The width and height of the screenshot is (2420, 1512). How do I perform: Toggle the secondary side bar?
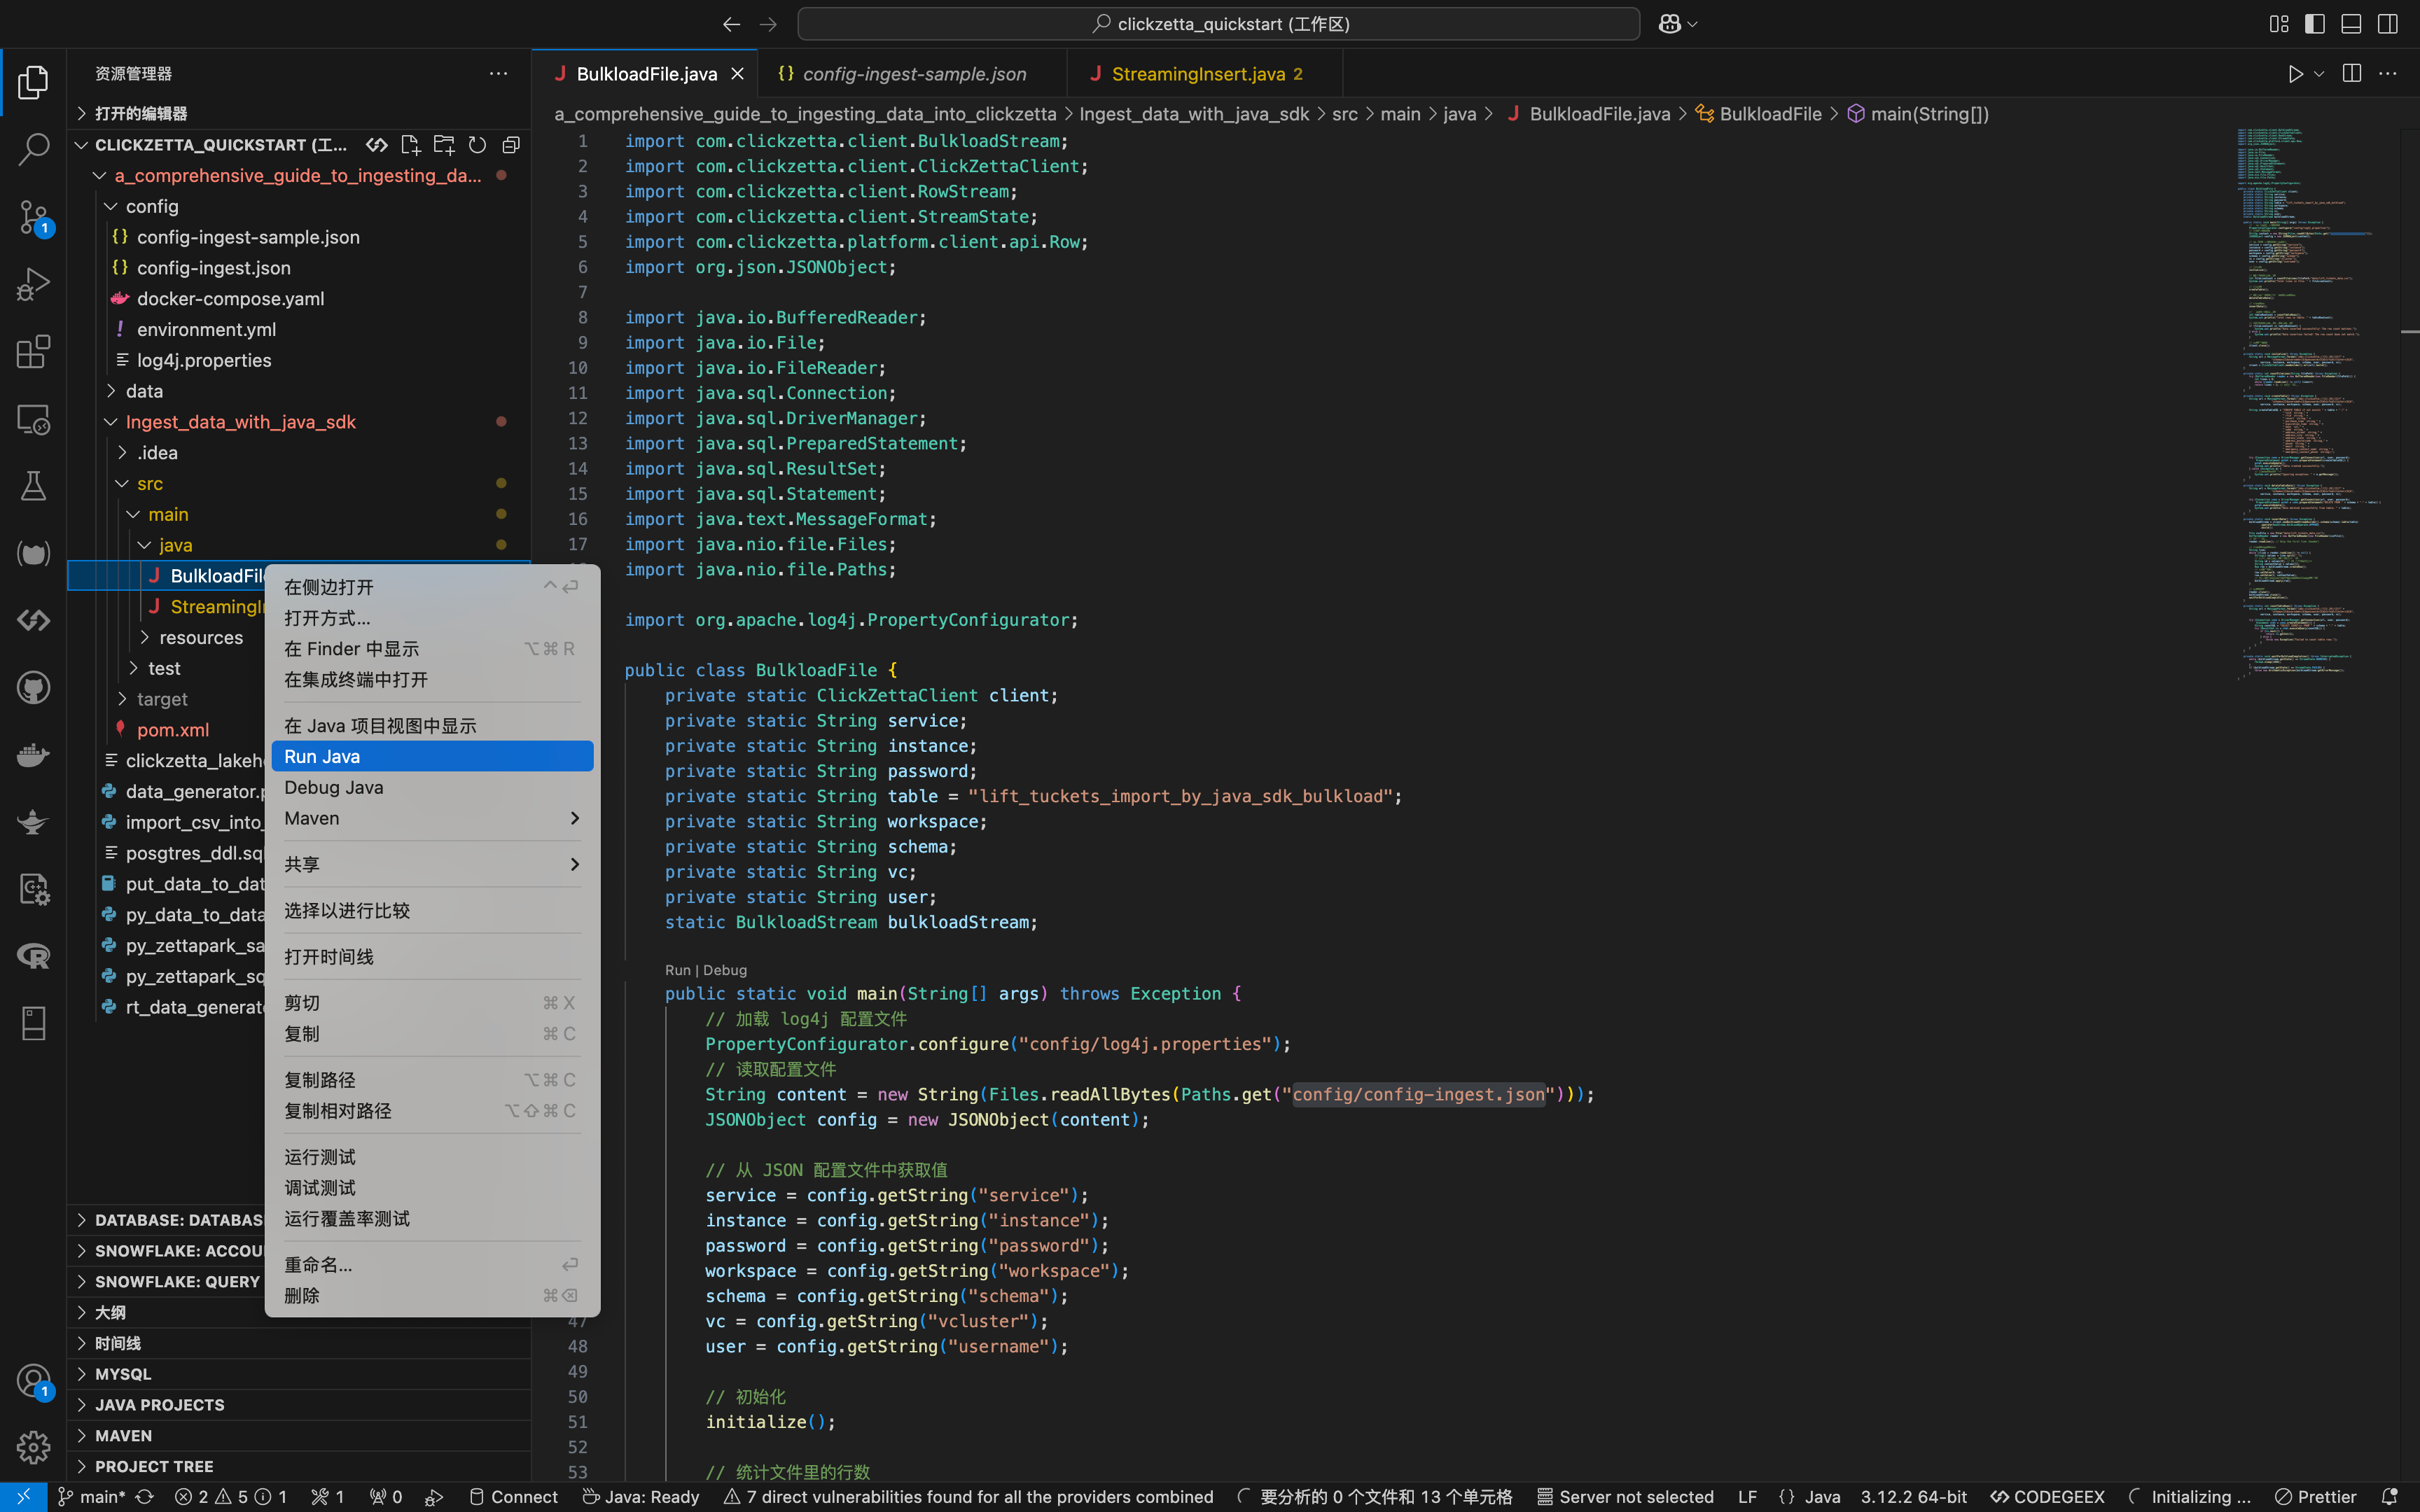click(x=2387, y=24)
